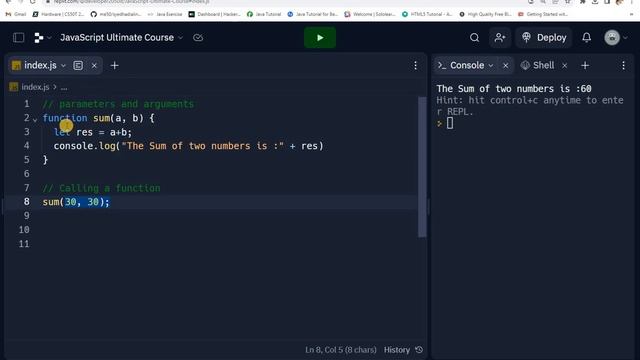Add a new pane tab beside Shell

pos(585,65)
